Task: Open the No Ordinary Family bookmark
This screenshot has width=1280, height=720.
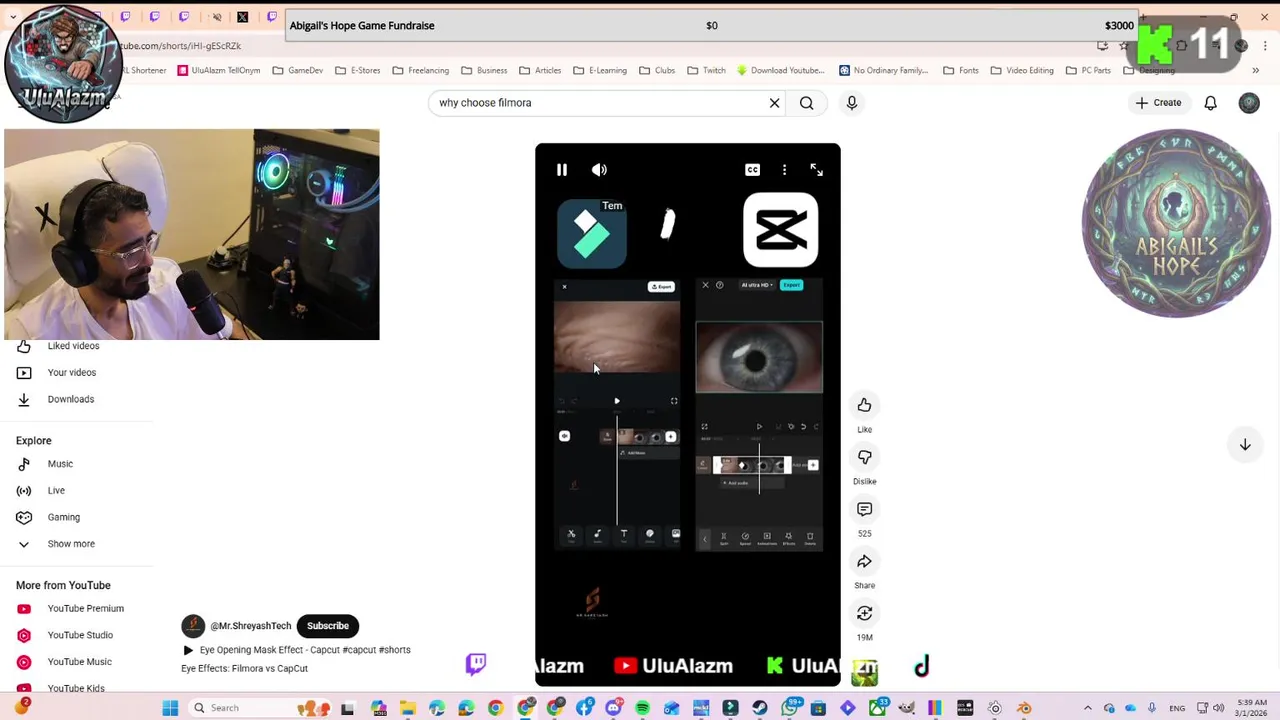Action: point(884,71)
